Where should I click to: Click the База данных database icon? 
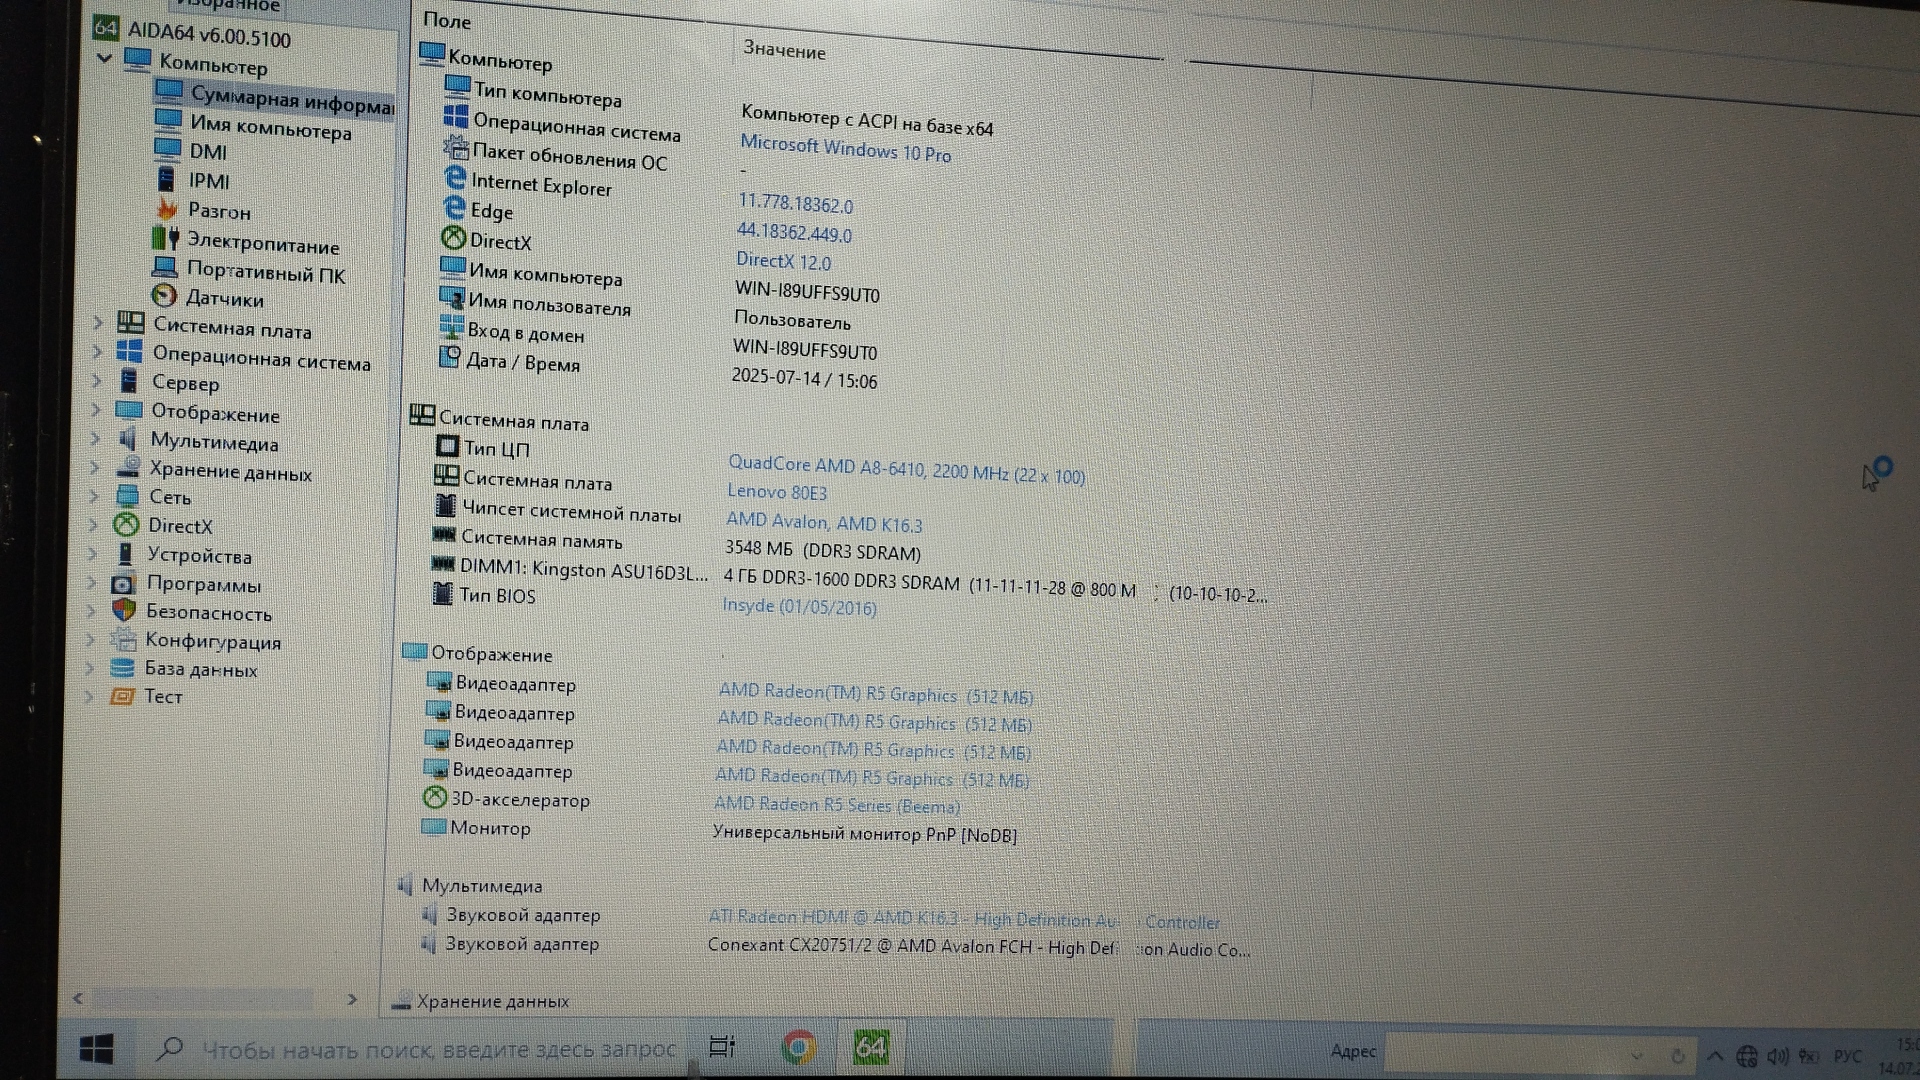click(122, 668)
